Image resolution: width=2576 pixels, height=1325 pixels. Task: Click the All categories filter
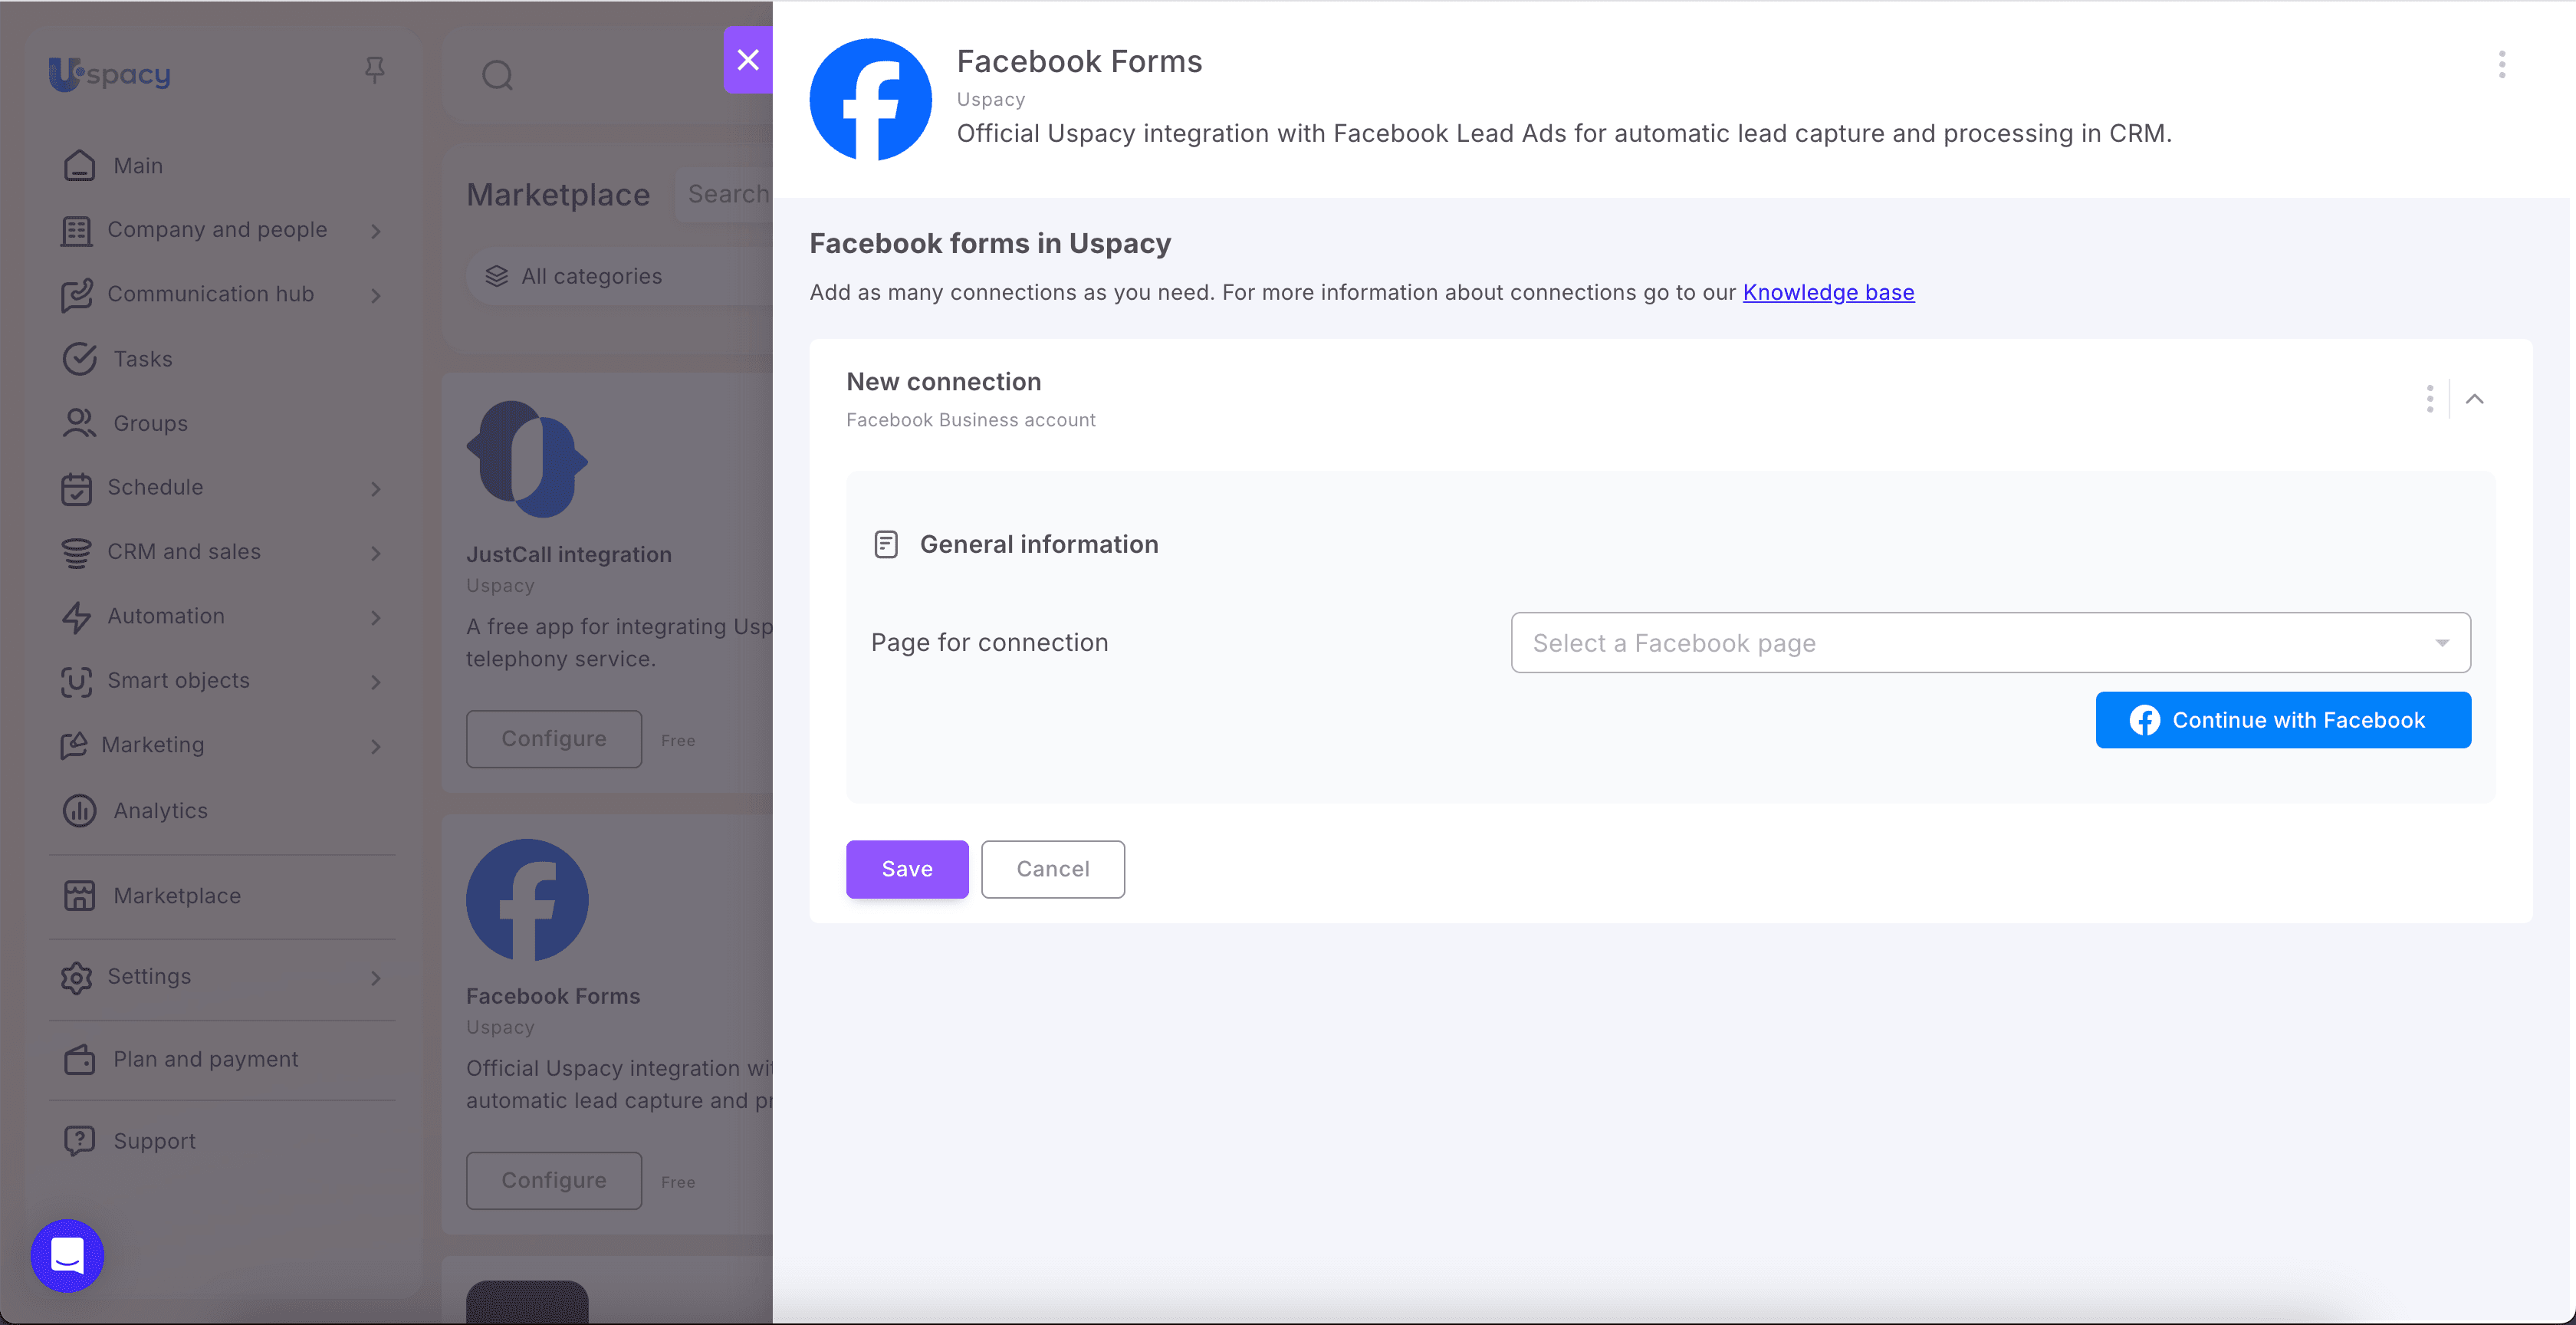point(620,276)
